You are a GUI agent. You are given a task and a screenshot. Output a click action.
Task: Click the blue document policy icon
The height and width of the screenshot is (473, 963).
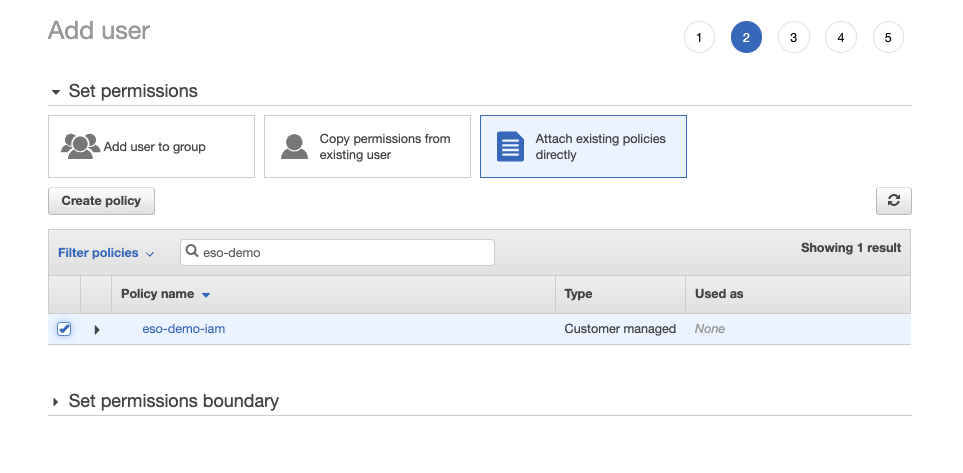(510, 147)
